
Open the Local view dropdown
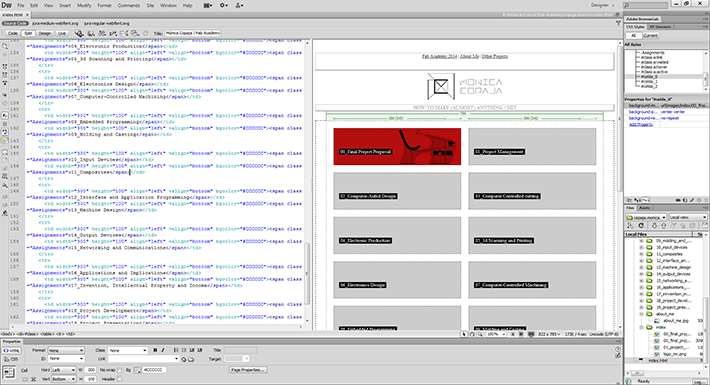[x=687, y=217]
